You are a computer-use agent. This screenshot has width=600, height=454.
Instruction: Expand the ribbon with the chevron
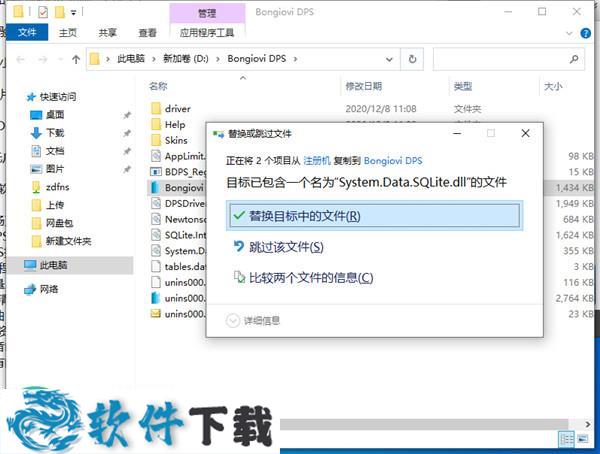569,33
